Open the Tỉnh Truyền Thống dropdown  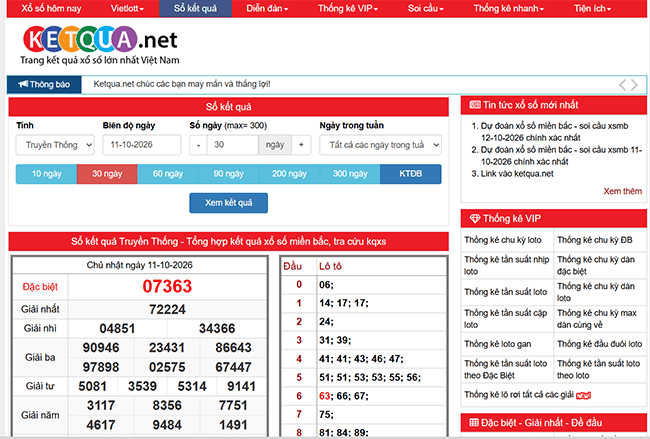55,145
